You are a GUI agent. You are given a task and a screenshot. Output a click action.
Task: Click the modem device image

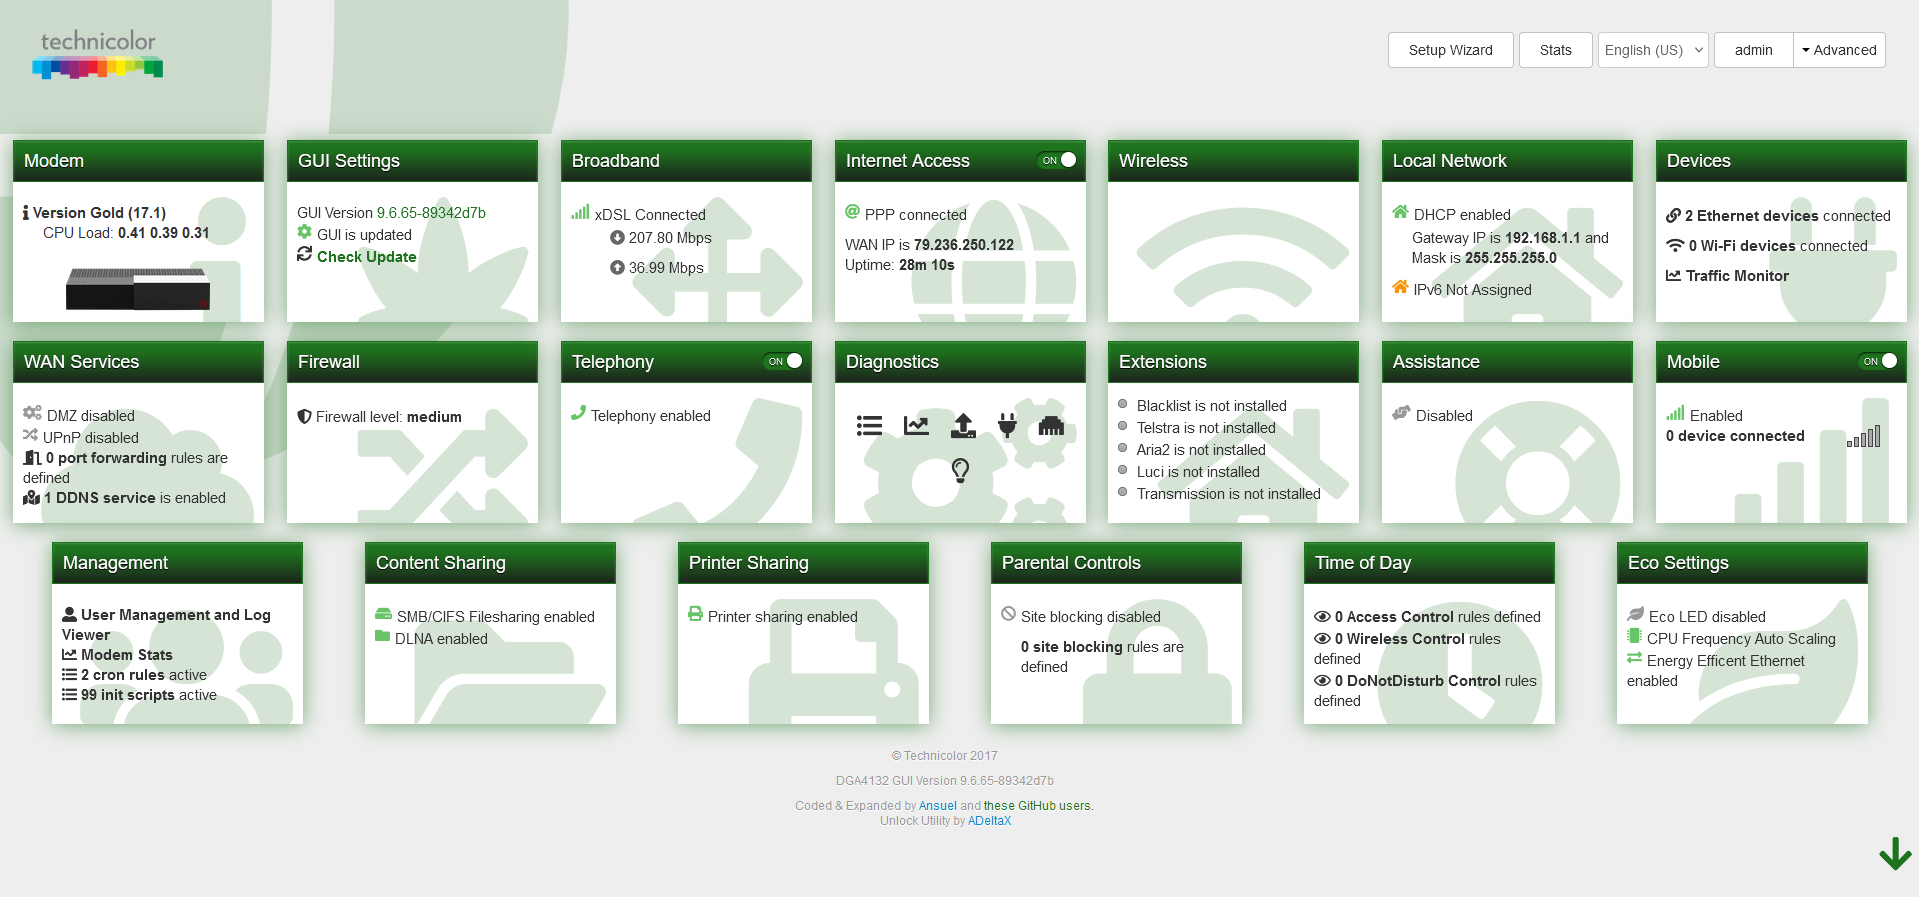(x=138, y=288)
